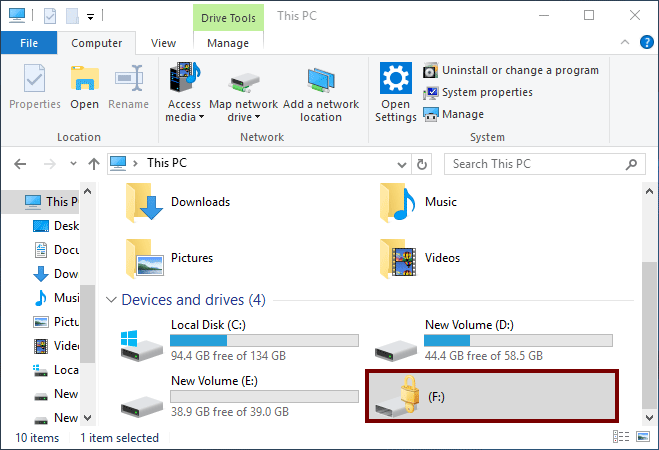Click the main pane scroll down arrow
This screenshot has width=659, height=450.
pyautogui.click(x=649, y=418)
